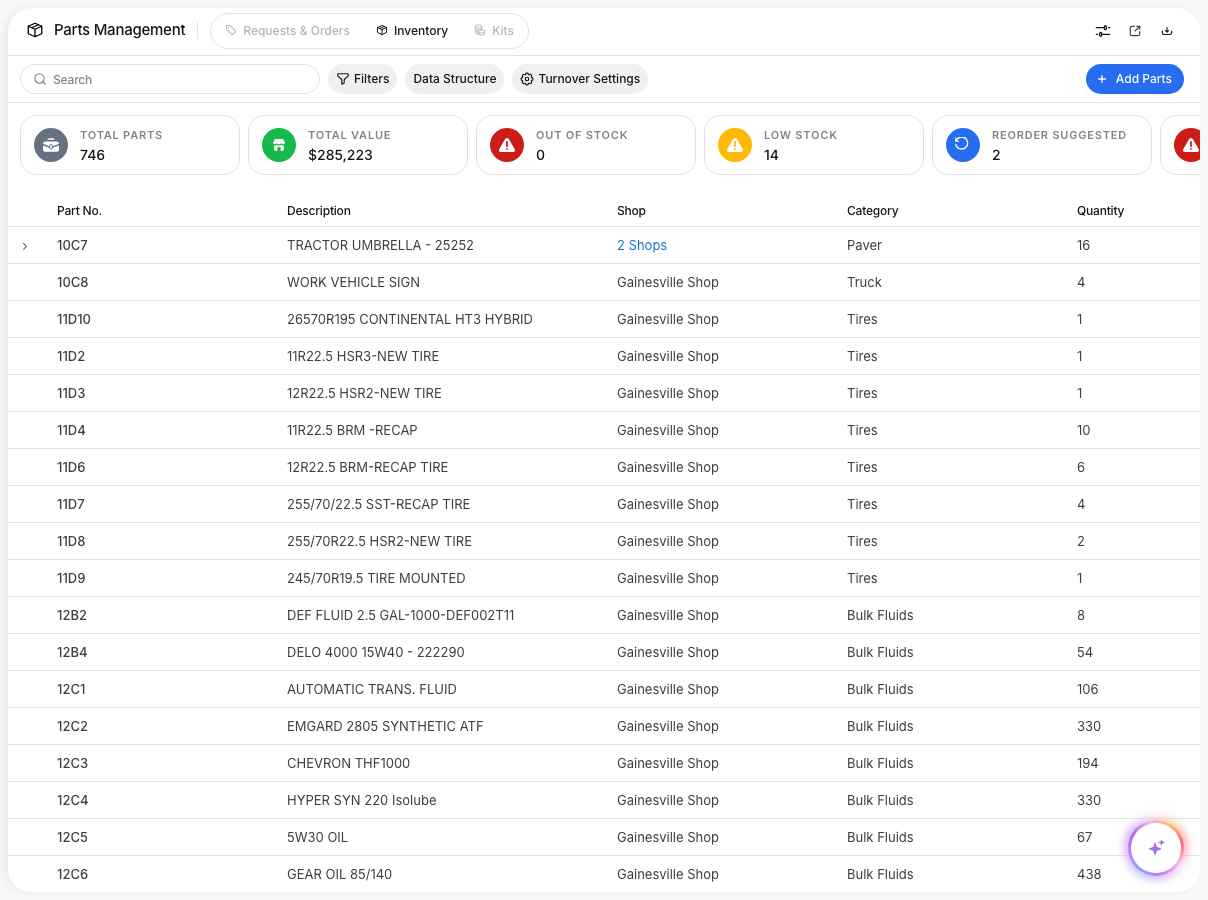
Task: Click AUTOMATIC TRANS. FLUID description
Action: (372, 689)
